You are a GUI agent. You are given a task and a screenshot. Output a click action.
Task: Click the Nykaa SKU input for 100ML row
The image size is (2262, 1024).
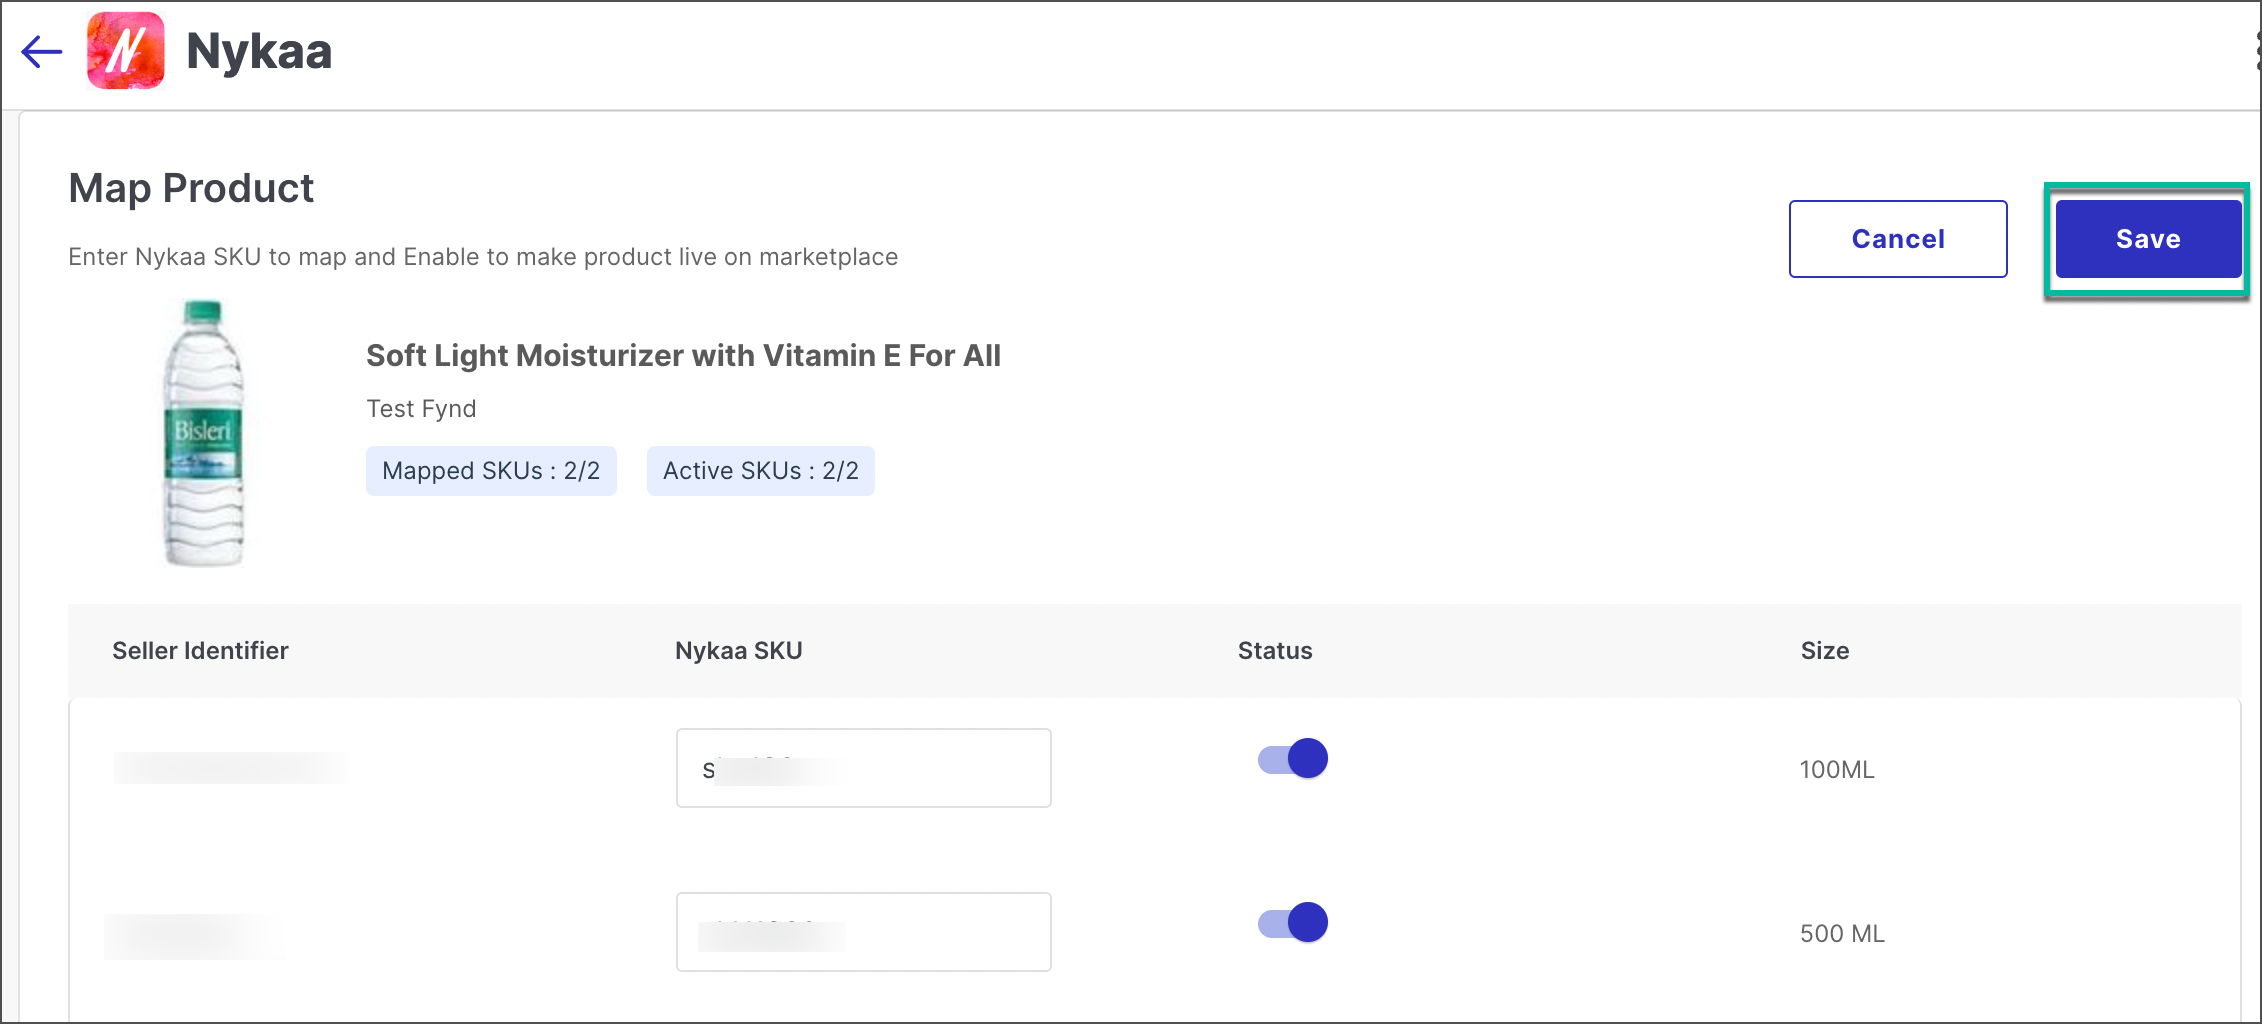point(862,767)
